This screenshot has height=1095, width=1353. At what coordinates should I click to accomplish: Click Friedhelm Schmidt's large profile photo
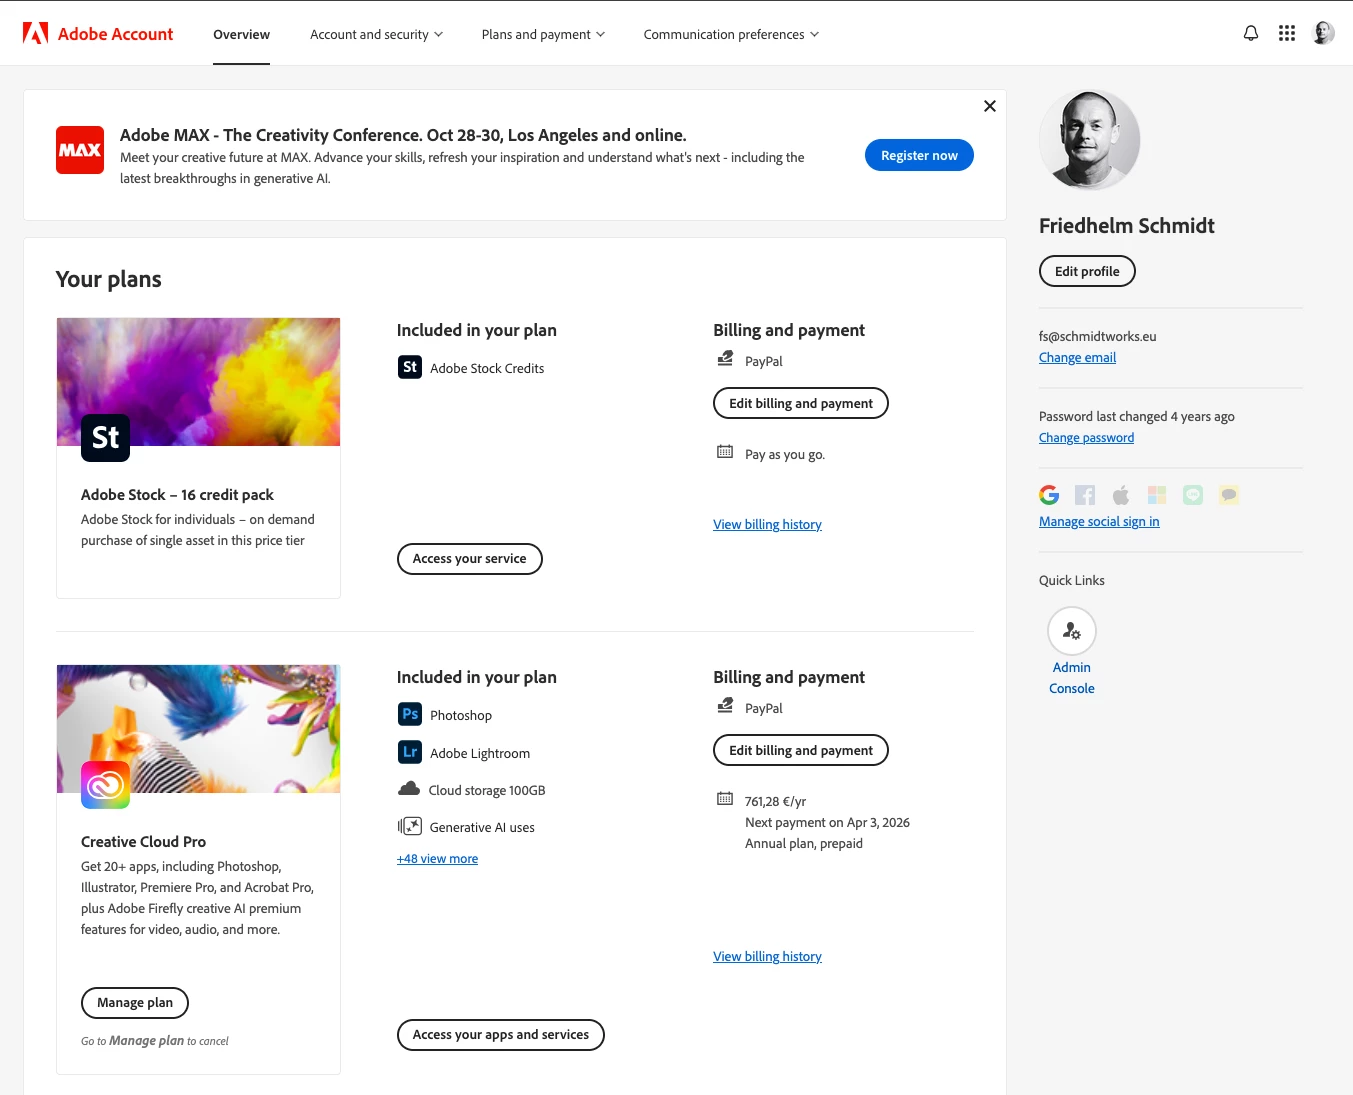click(1089, 140)
